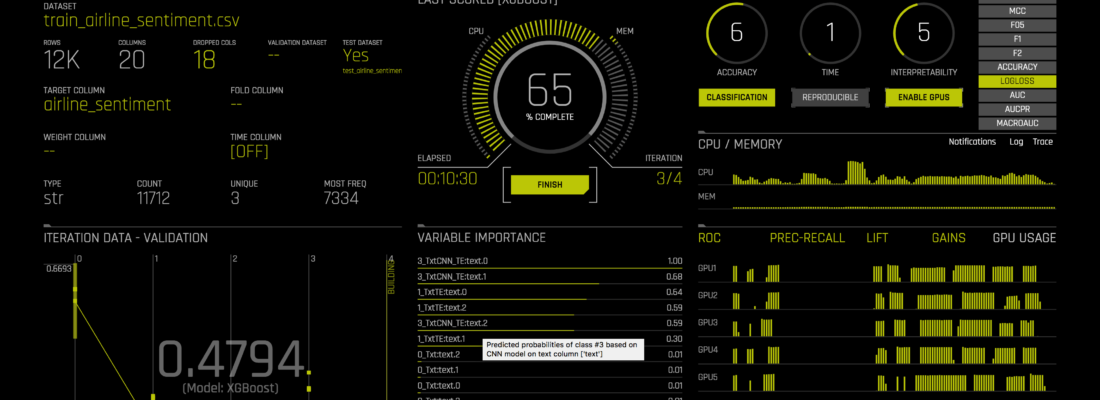
Task: Select the 3_TxtCNN_TE:text.0 variable importance row
Action: point(453,261)
